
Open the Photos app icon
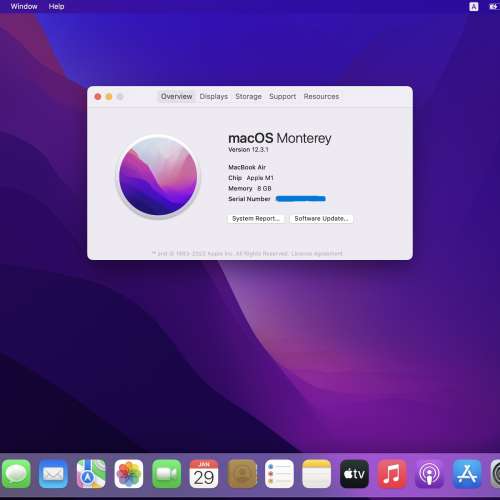129,474
